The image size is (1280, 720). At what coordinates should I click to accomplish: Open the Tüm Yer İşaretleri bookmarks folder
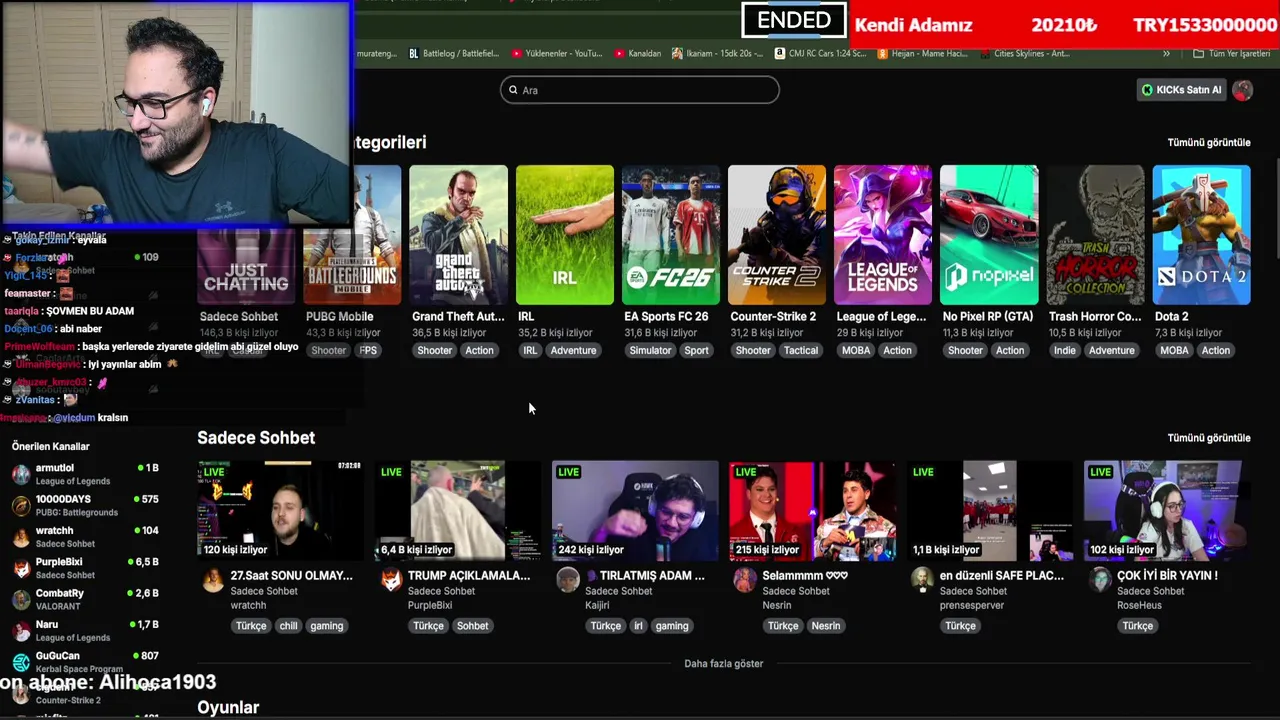click(1232, 53)
